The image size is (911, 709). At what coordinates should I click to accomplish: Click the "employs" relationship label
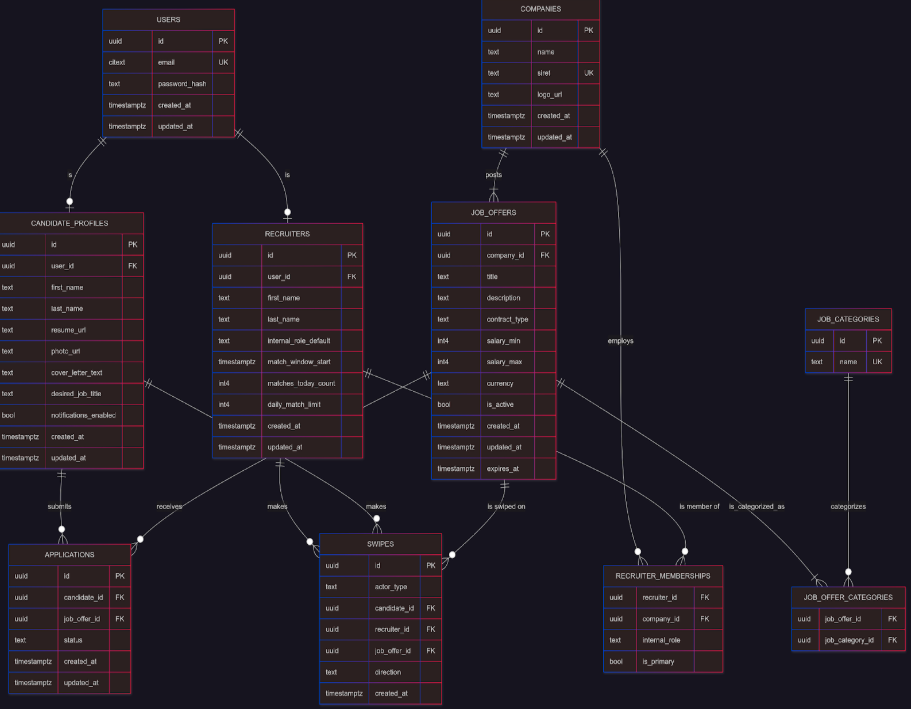tap(620, 341)
